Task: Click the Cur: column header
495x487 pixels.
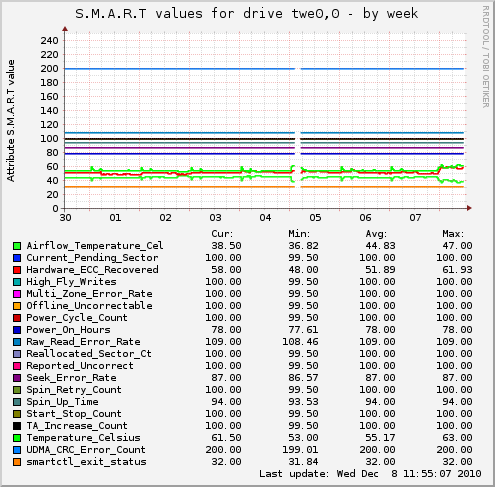Action: click(x=222, y=234)
